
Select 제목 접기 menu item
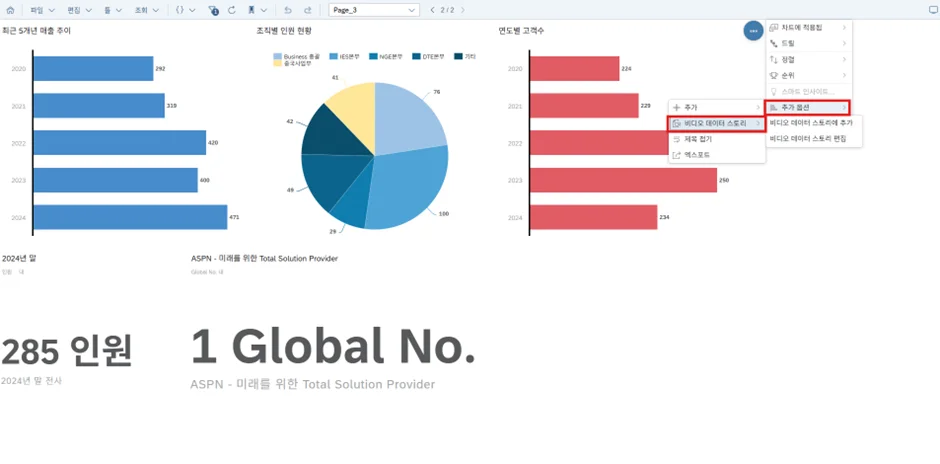point(717,139)
